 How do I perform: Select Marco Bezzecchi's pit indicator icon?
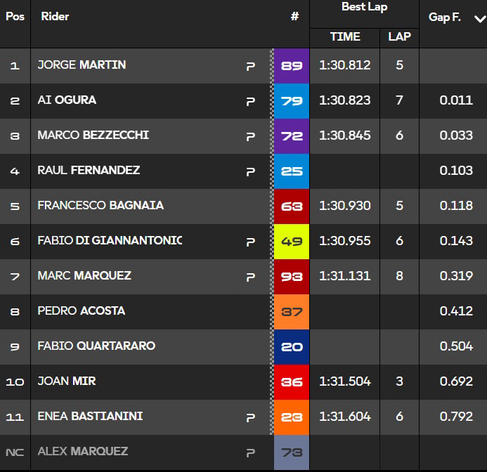[251, 137]
